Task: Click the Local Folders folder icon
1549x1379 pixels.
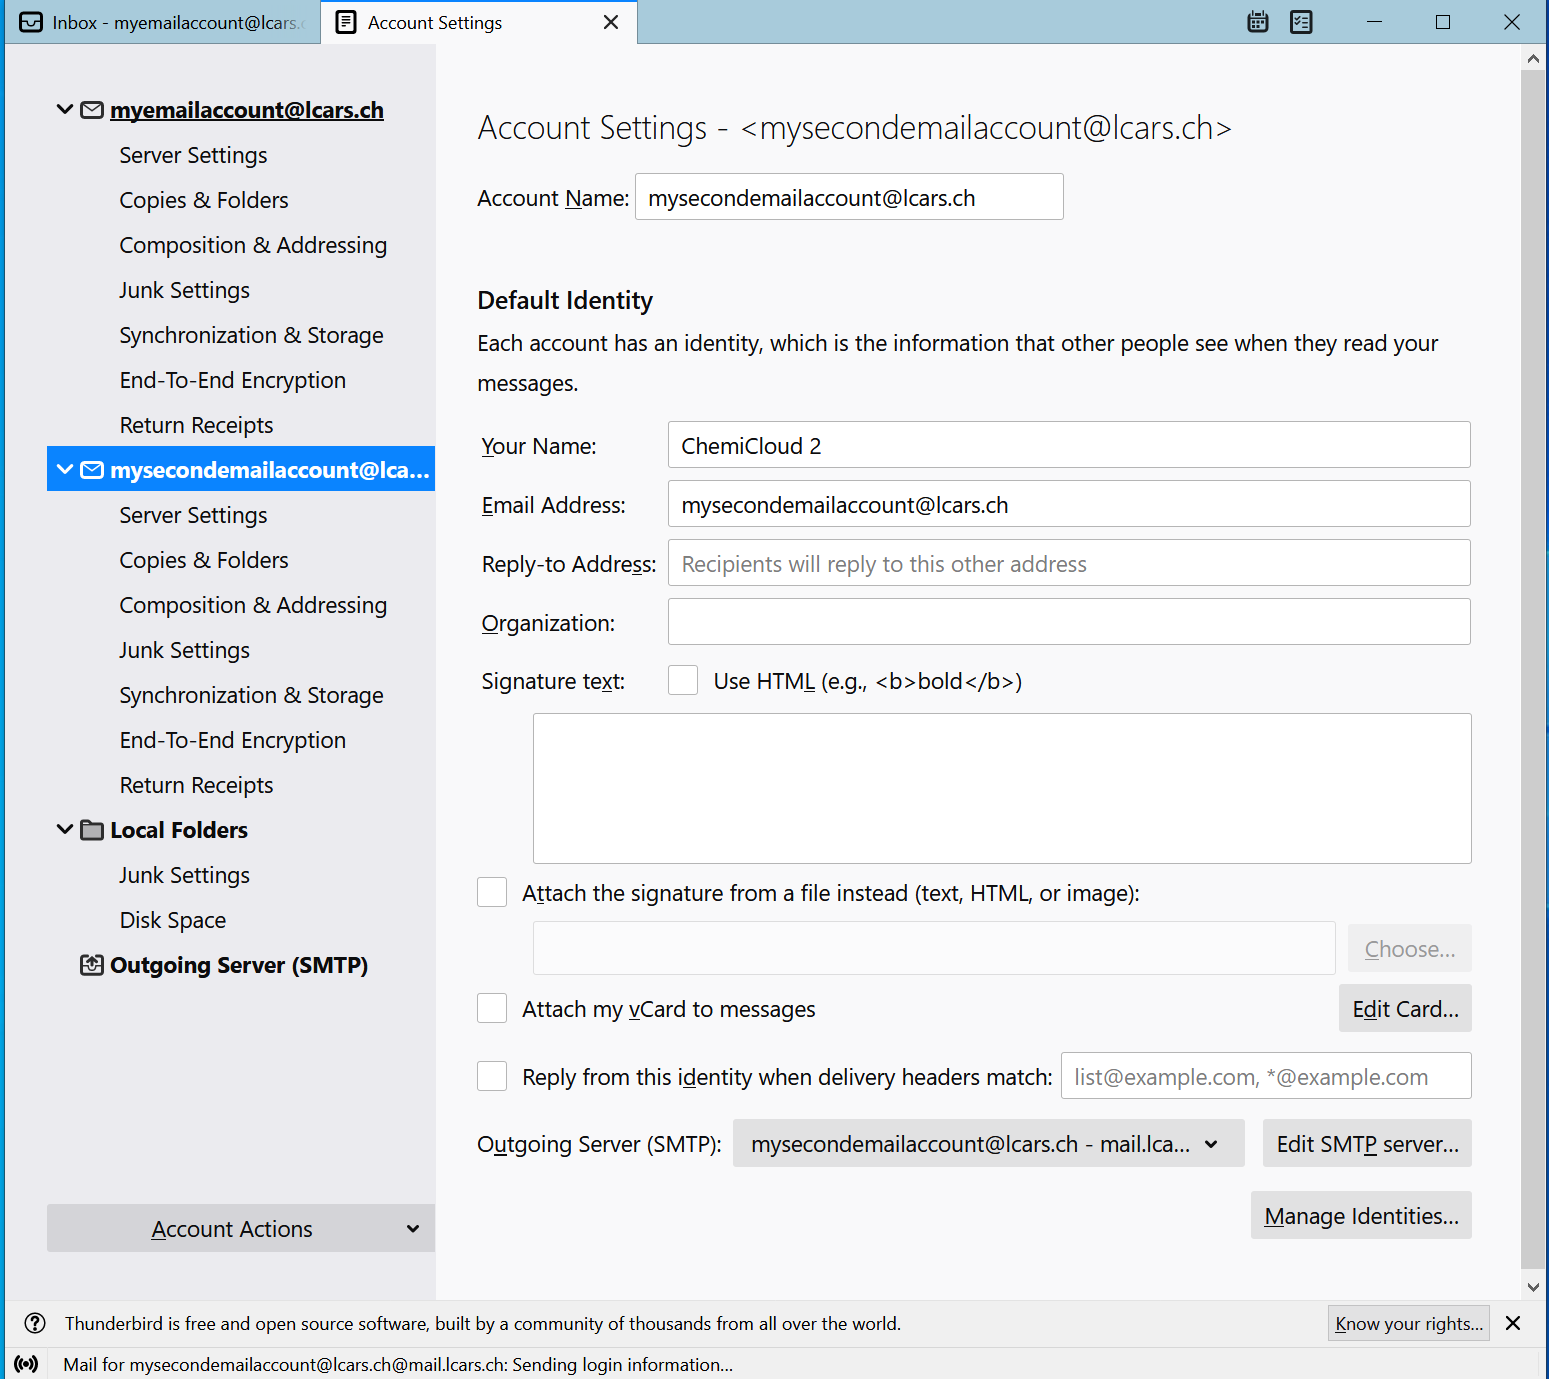Action: pos(92,830)
